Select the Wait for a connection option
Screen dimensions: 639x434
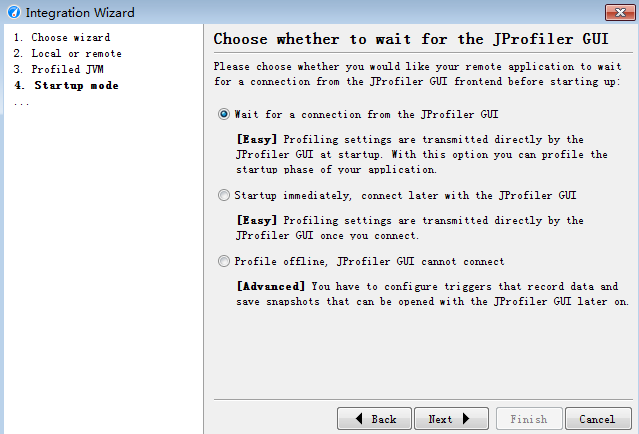[x=224, y=114]
